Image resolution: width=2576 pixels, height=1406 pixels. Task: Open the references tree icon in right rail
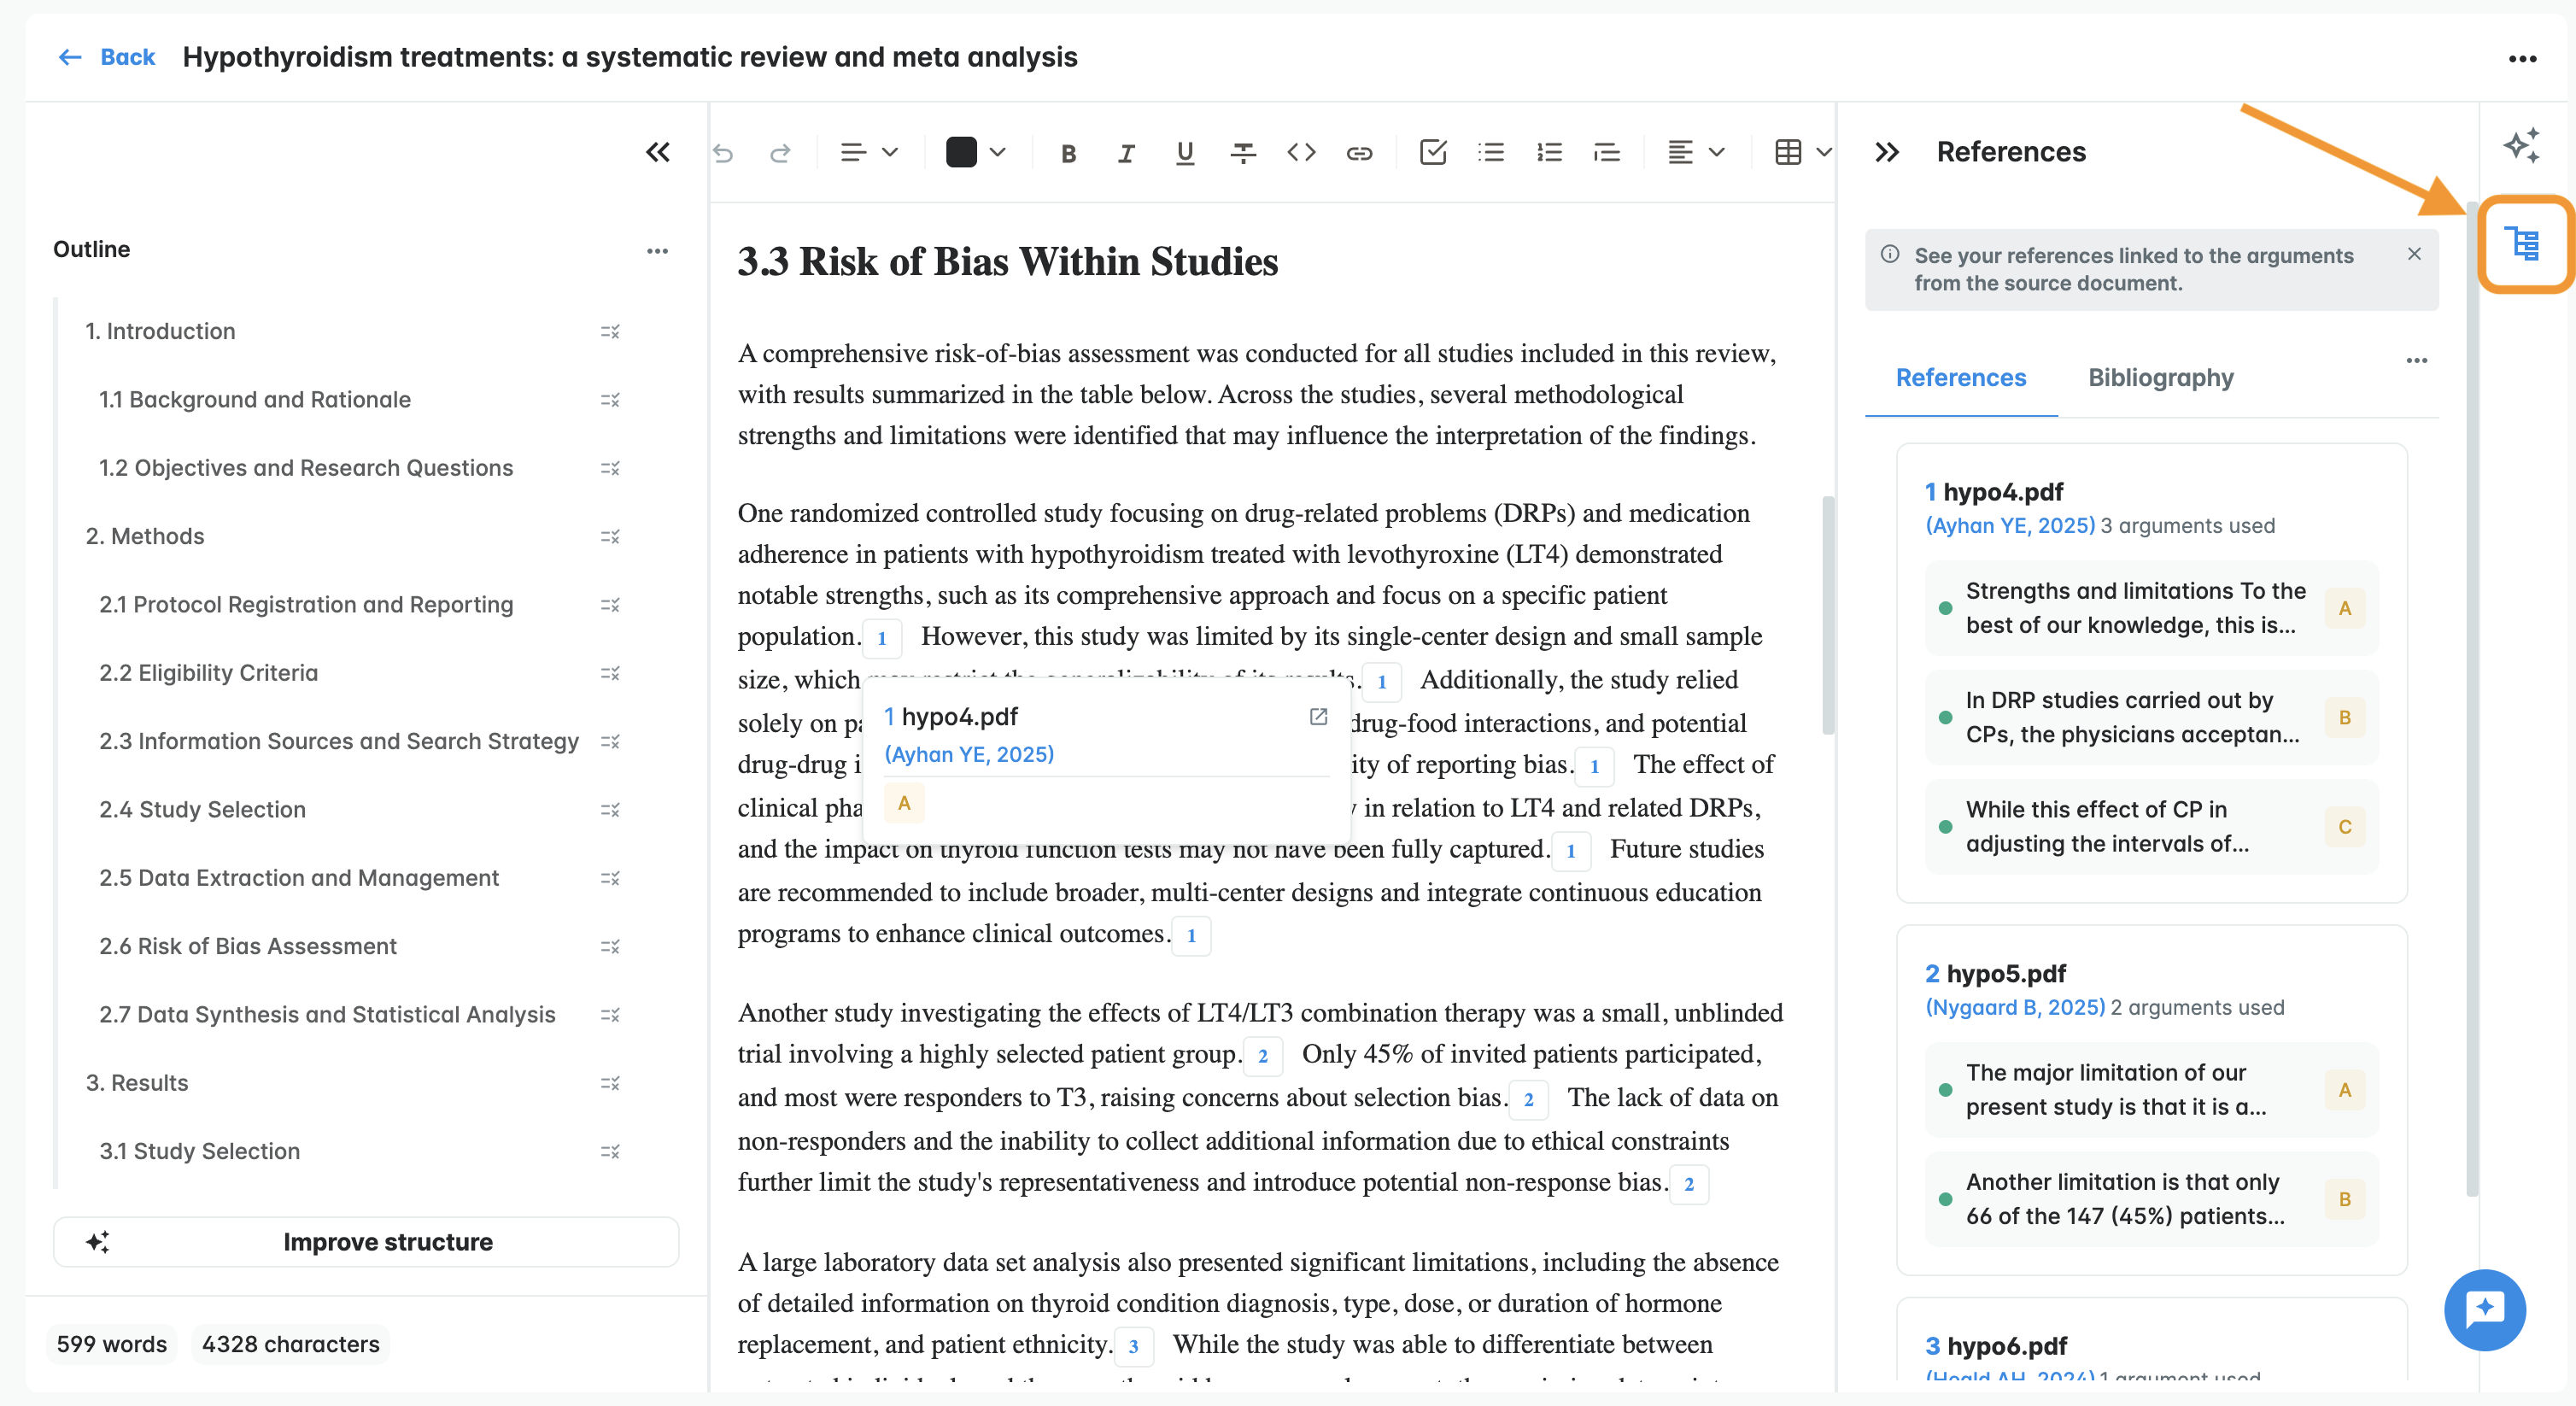click(x=2524, y=243)
